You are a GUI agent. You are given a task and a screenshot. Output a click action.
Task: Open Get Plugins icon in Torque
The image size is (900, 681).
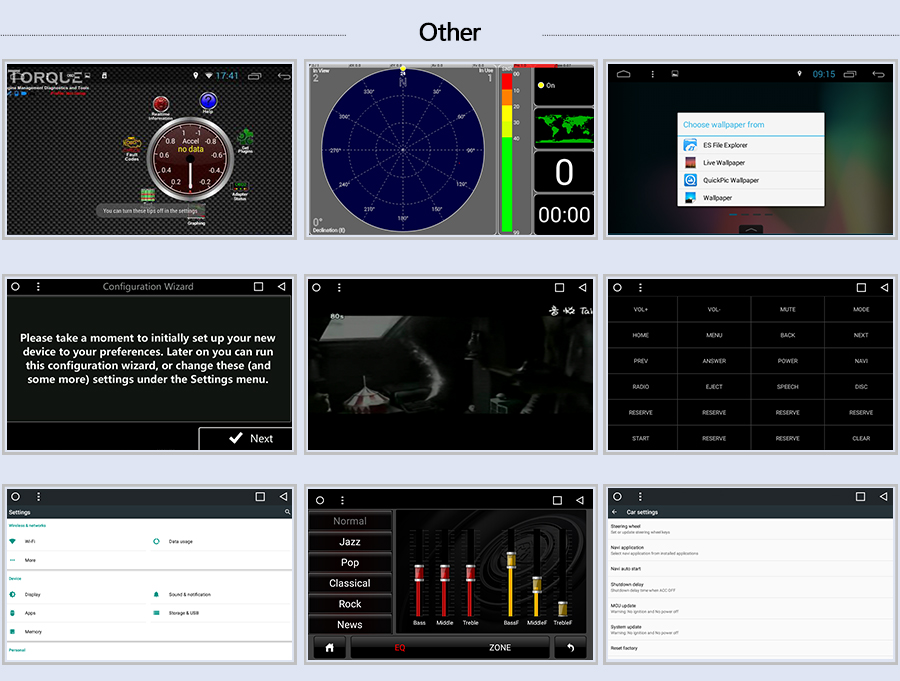click(245, 137)
